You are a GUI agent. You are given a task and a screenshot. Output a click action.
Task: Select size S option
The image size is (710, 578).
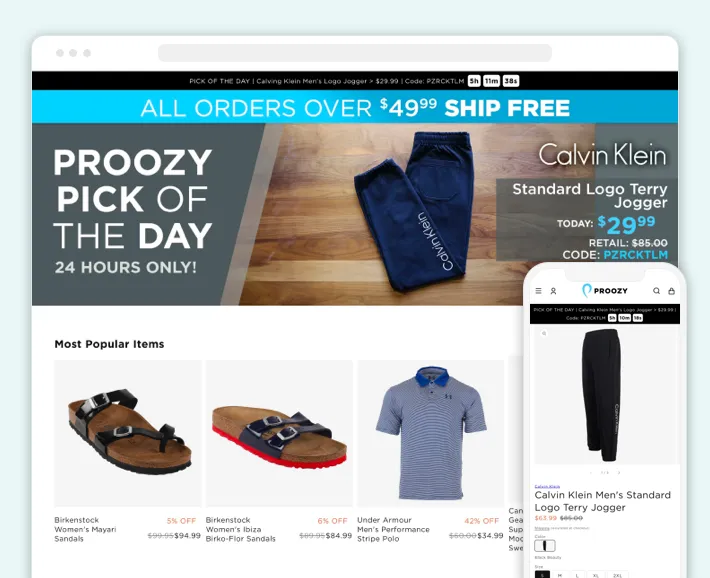pyautogui.click(x=542, y=574)
